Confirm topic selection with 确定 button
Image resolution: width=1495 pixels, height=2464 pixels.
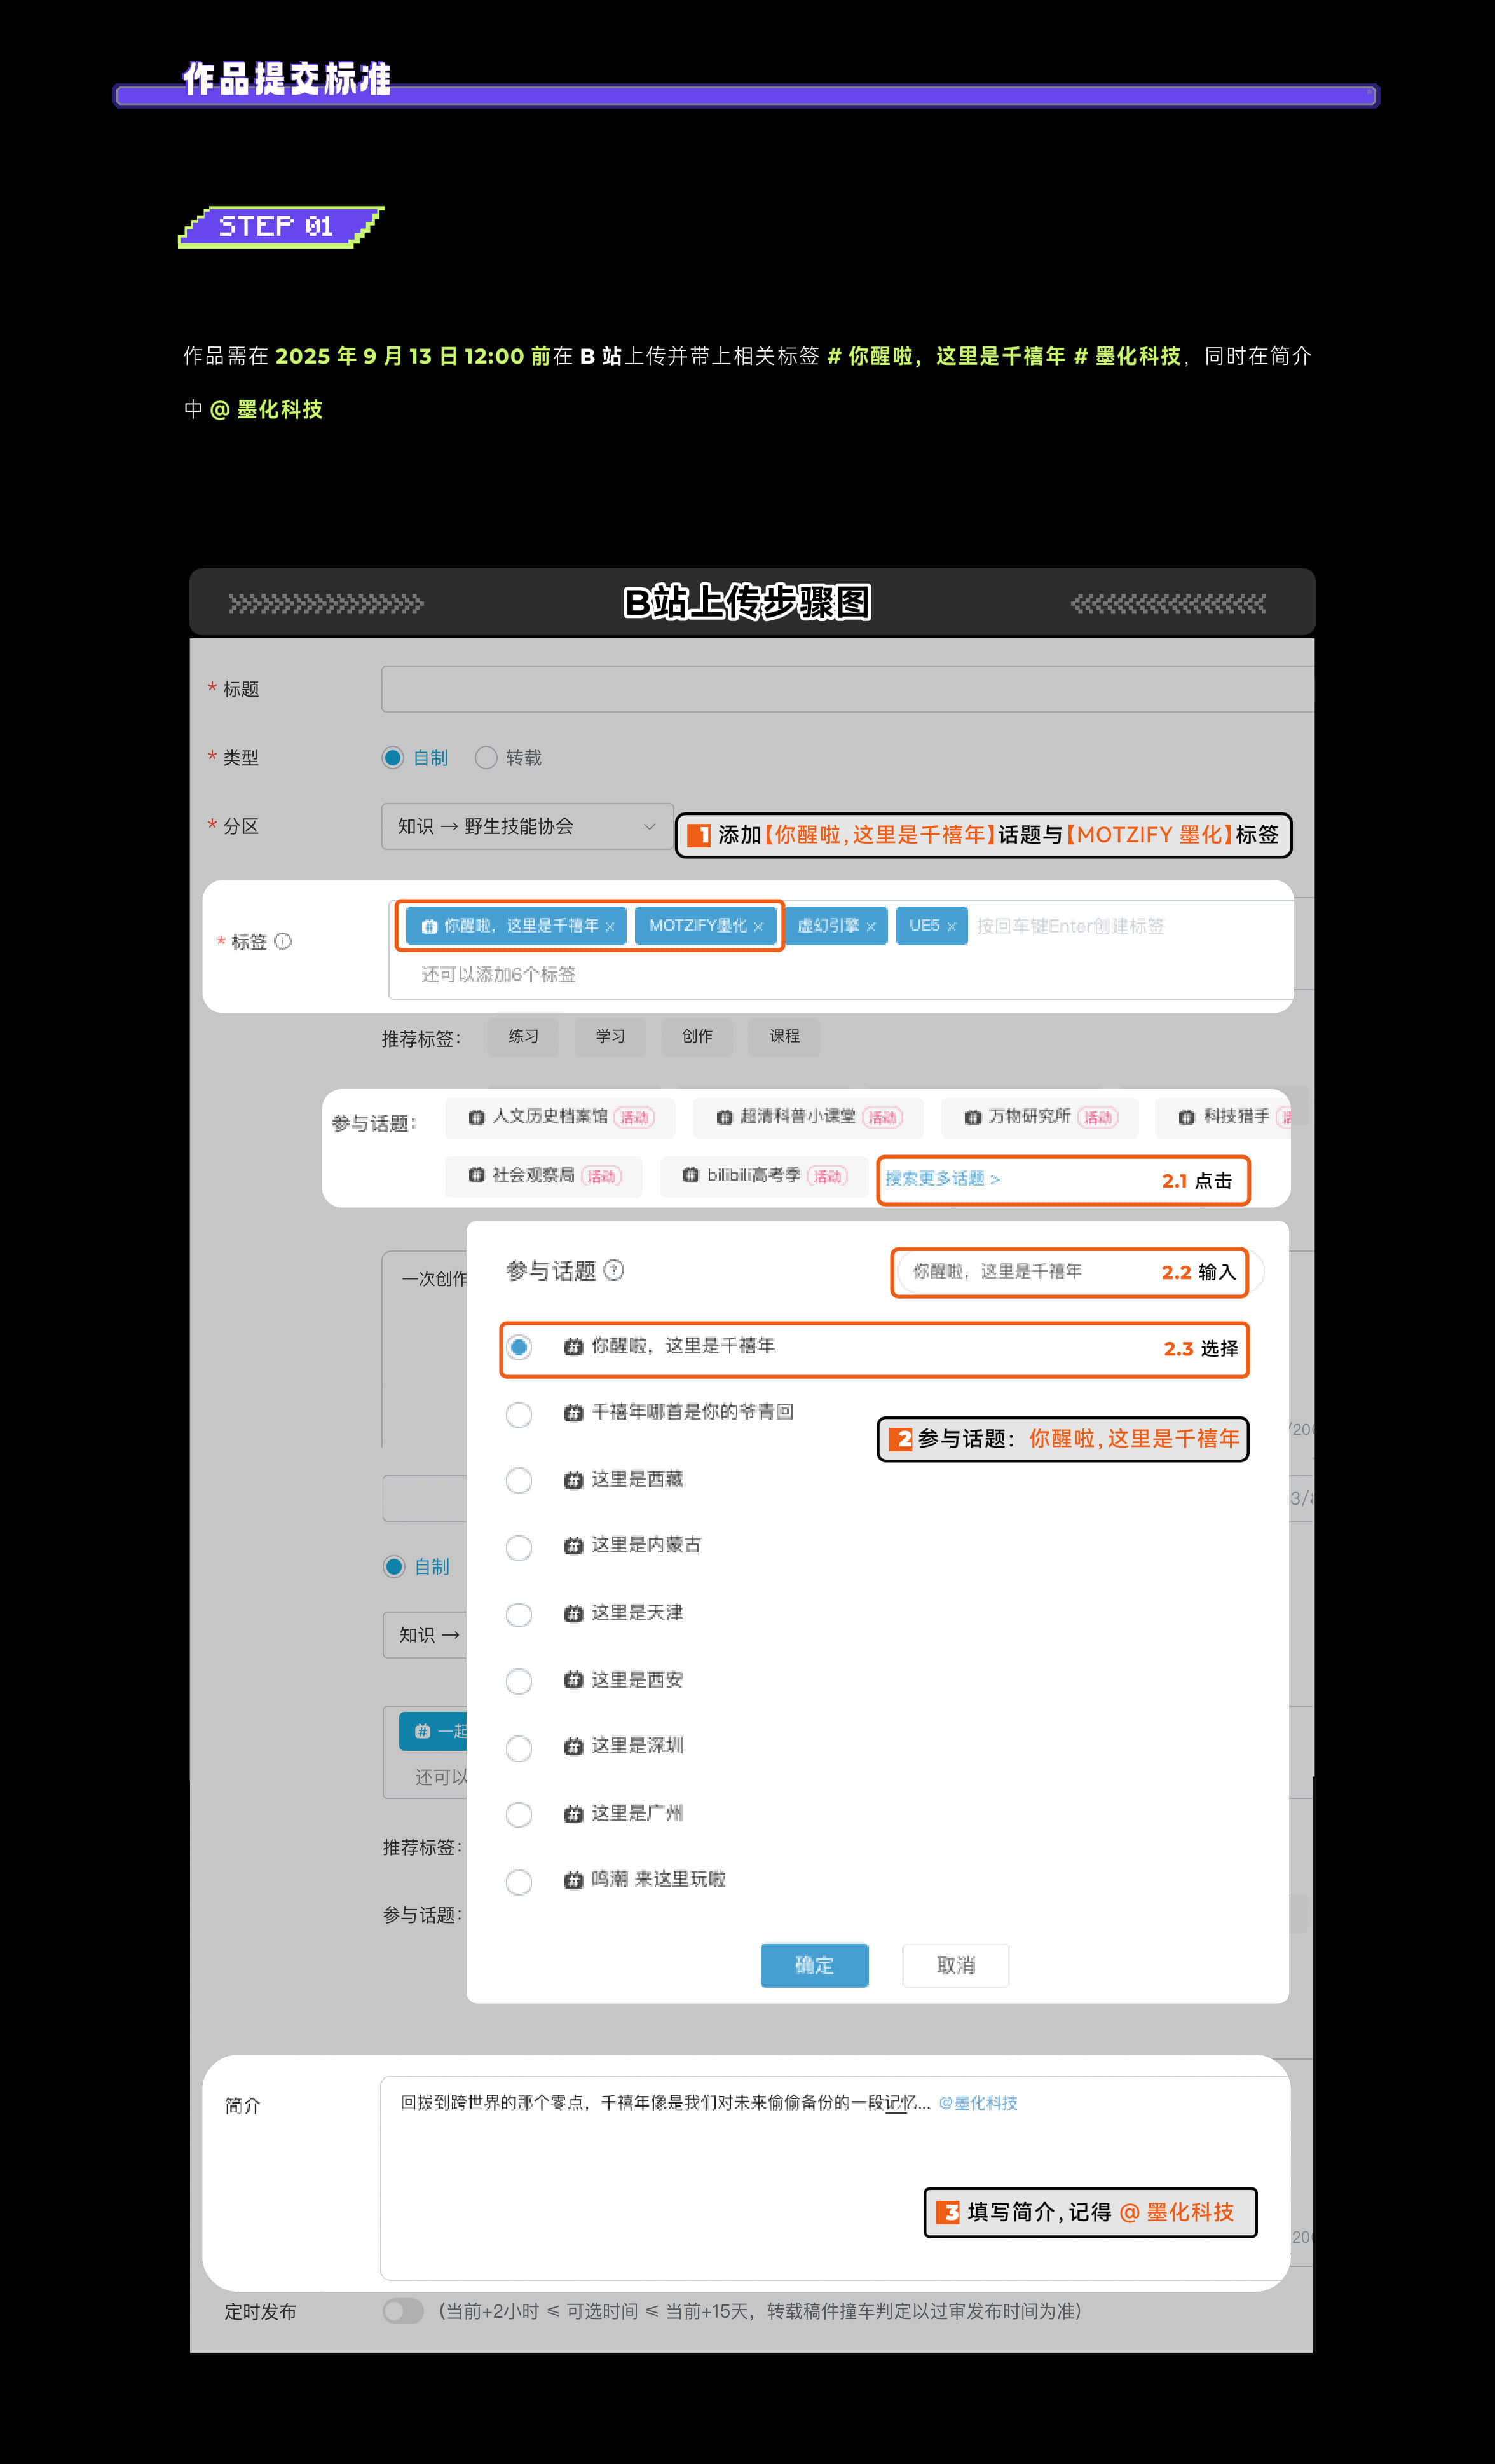(x=814, y=1965)
